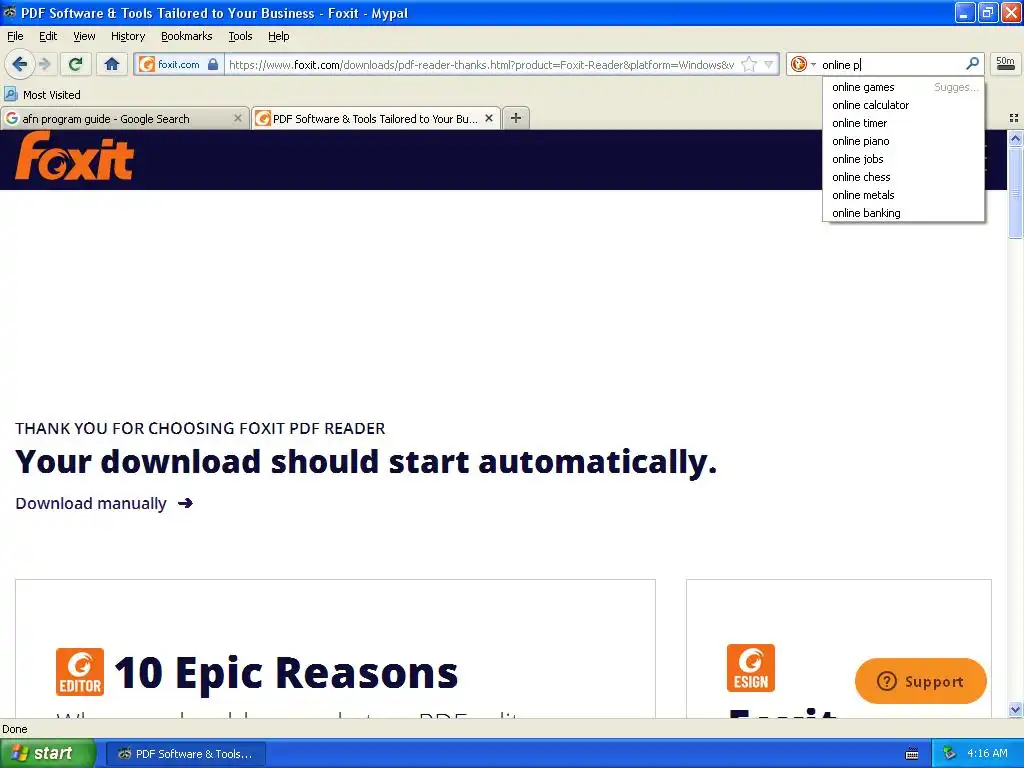Image resolution: width=1024 pixels, height=768 pixels.
Task: Click the 10 Epic Reasons heading
Action: click(x=286, y=672)
